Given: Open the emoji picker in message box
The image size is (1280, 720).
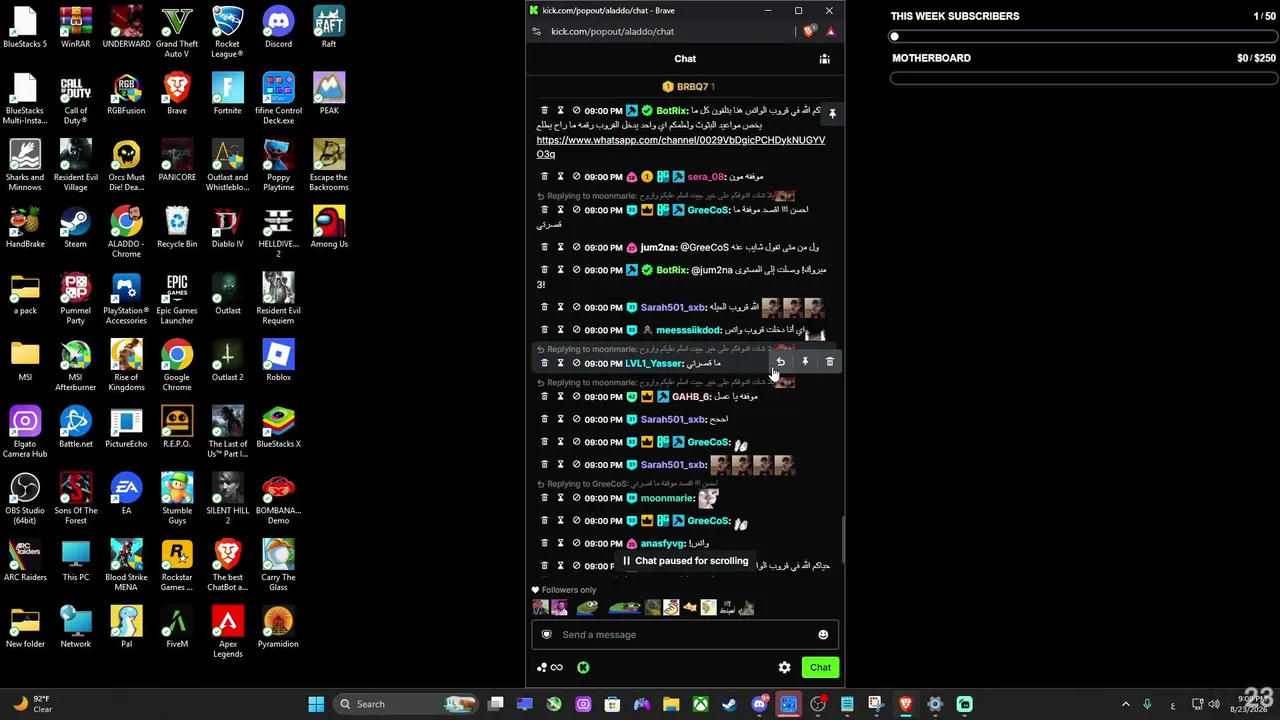Looking at the screenshot, I should click(x=823, y=634).
